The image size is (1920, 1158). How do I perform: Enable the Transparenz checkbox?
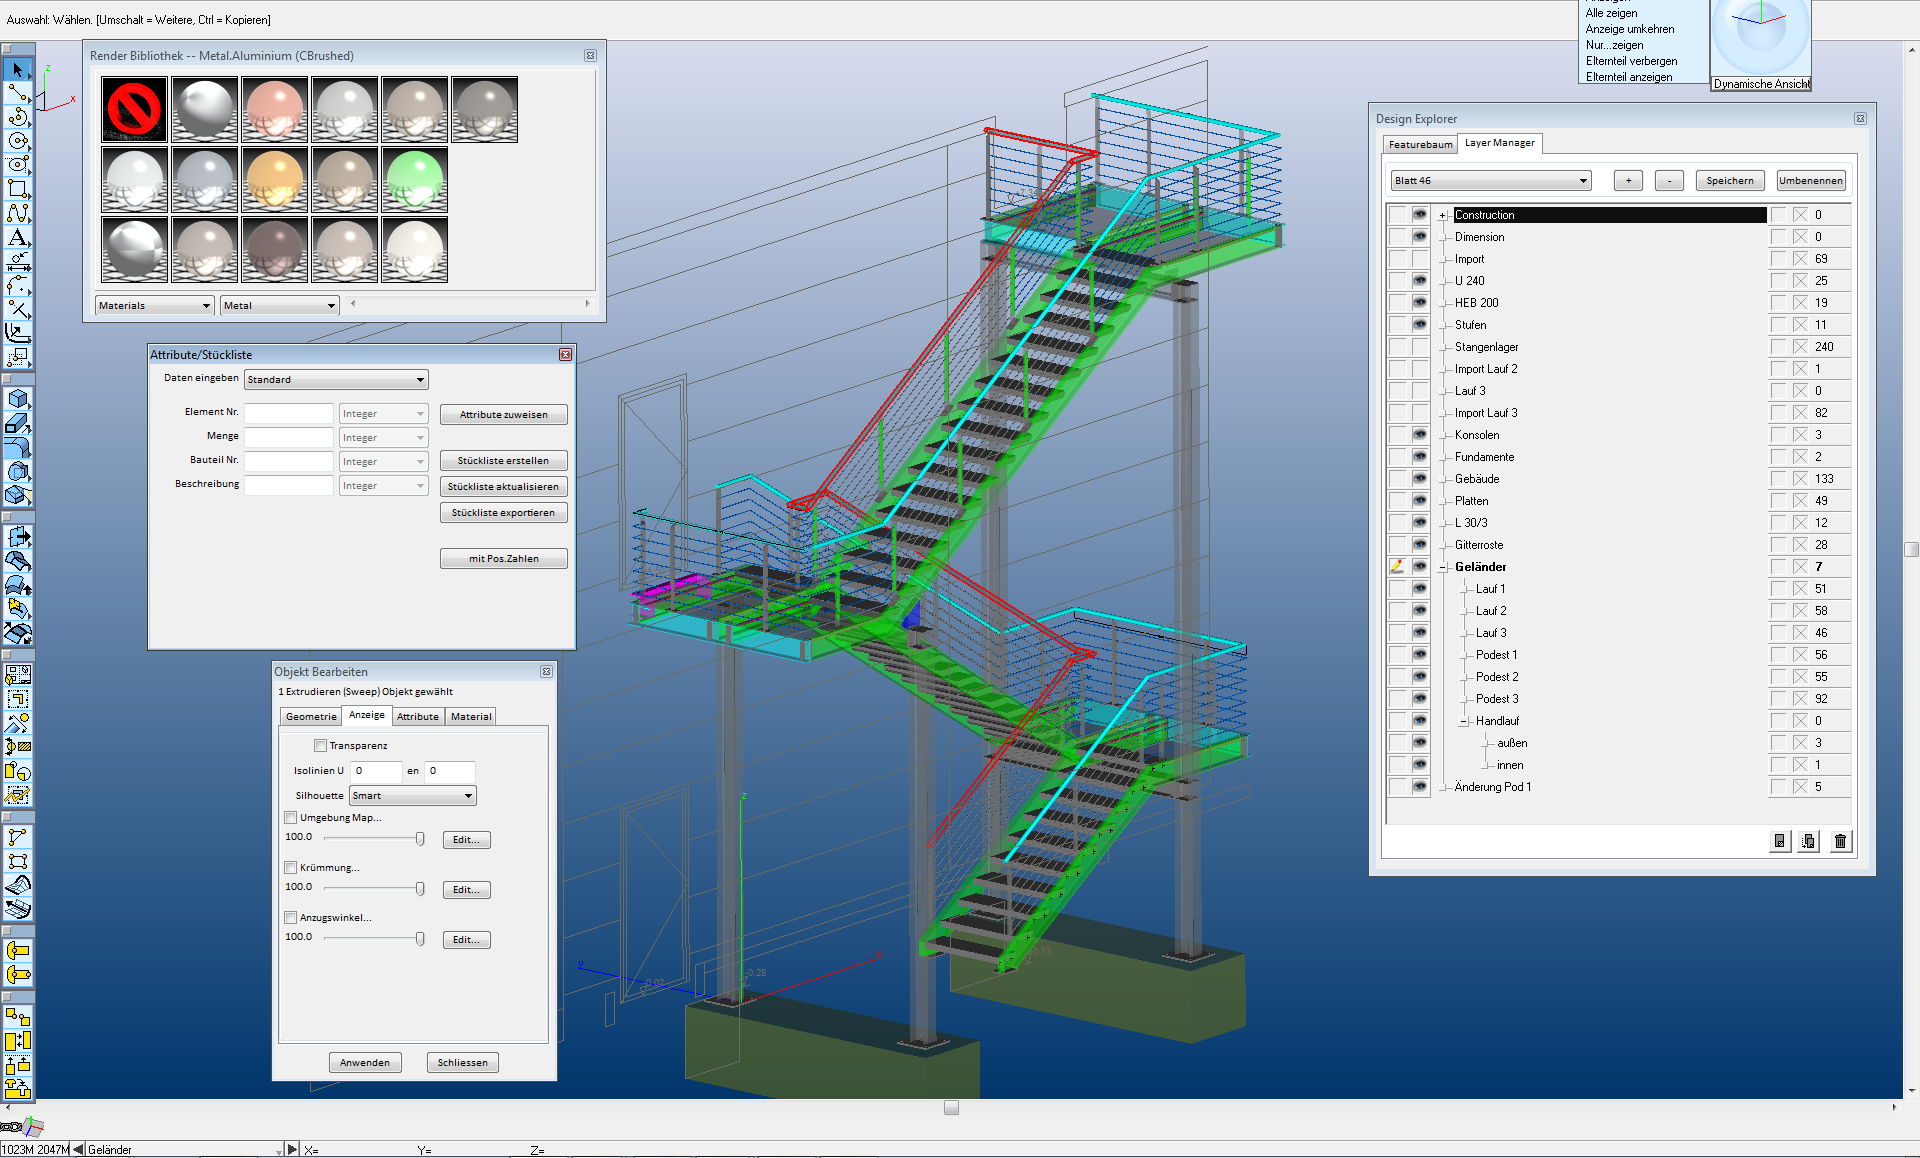click(321, 745)
